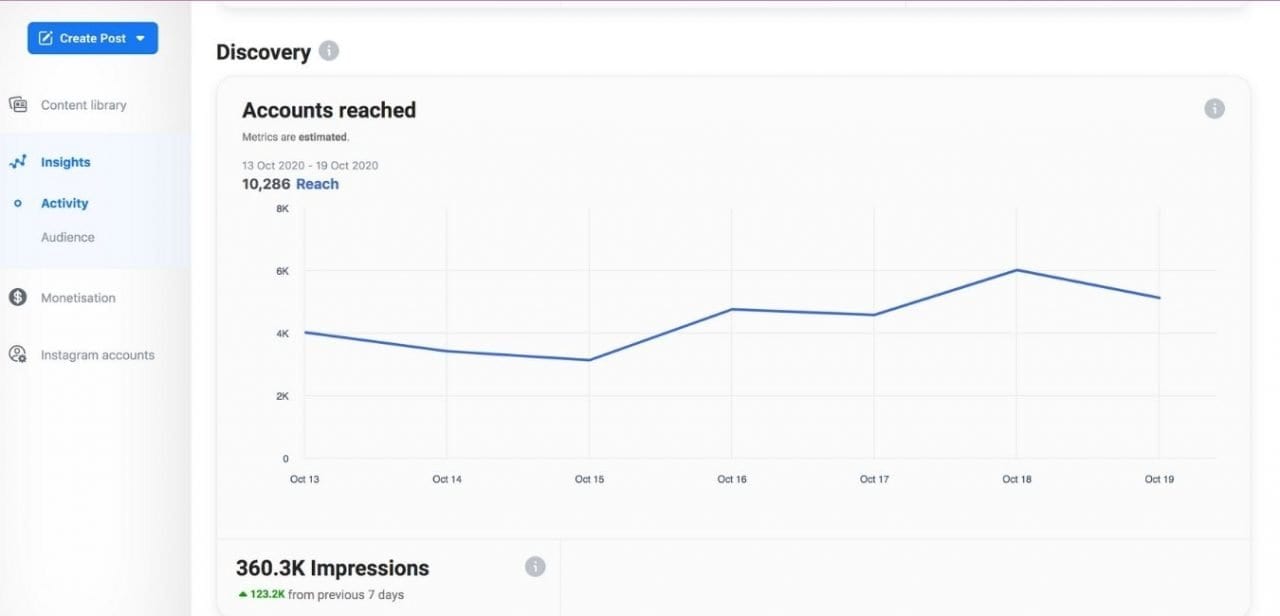Open Monetisation via its dollar icon
Screen dimensions: 1280x616
coord(17,297)
